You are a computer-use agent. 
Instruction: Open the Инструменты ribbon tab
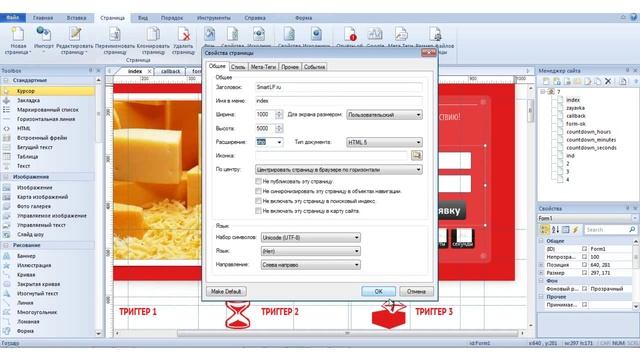[213, 18]
